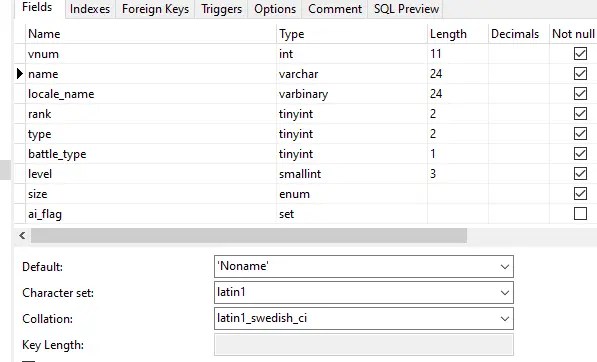Image resolution: width=597 pixels, height=362 pixels.
Task: Click the length 24 cell of name
Action: (458, 73)
